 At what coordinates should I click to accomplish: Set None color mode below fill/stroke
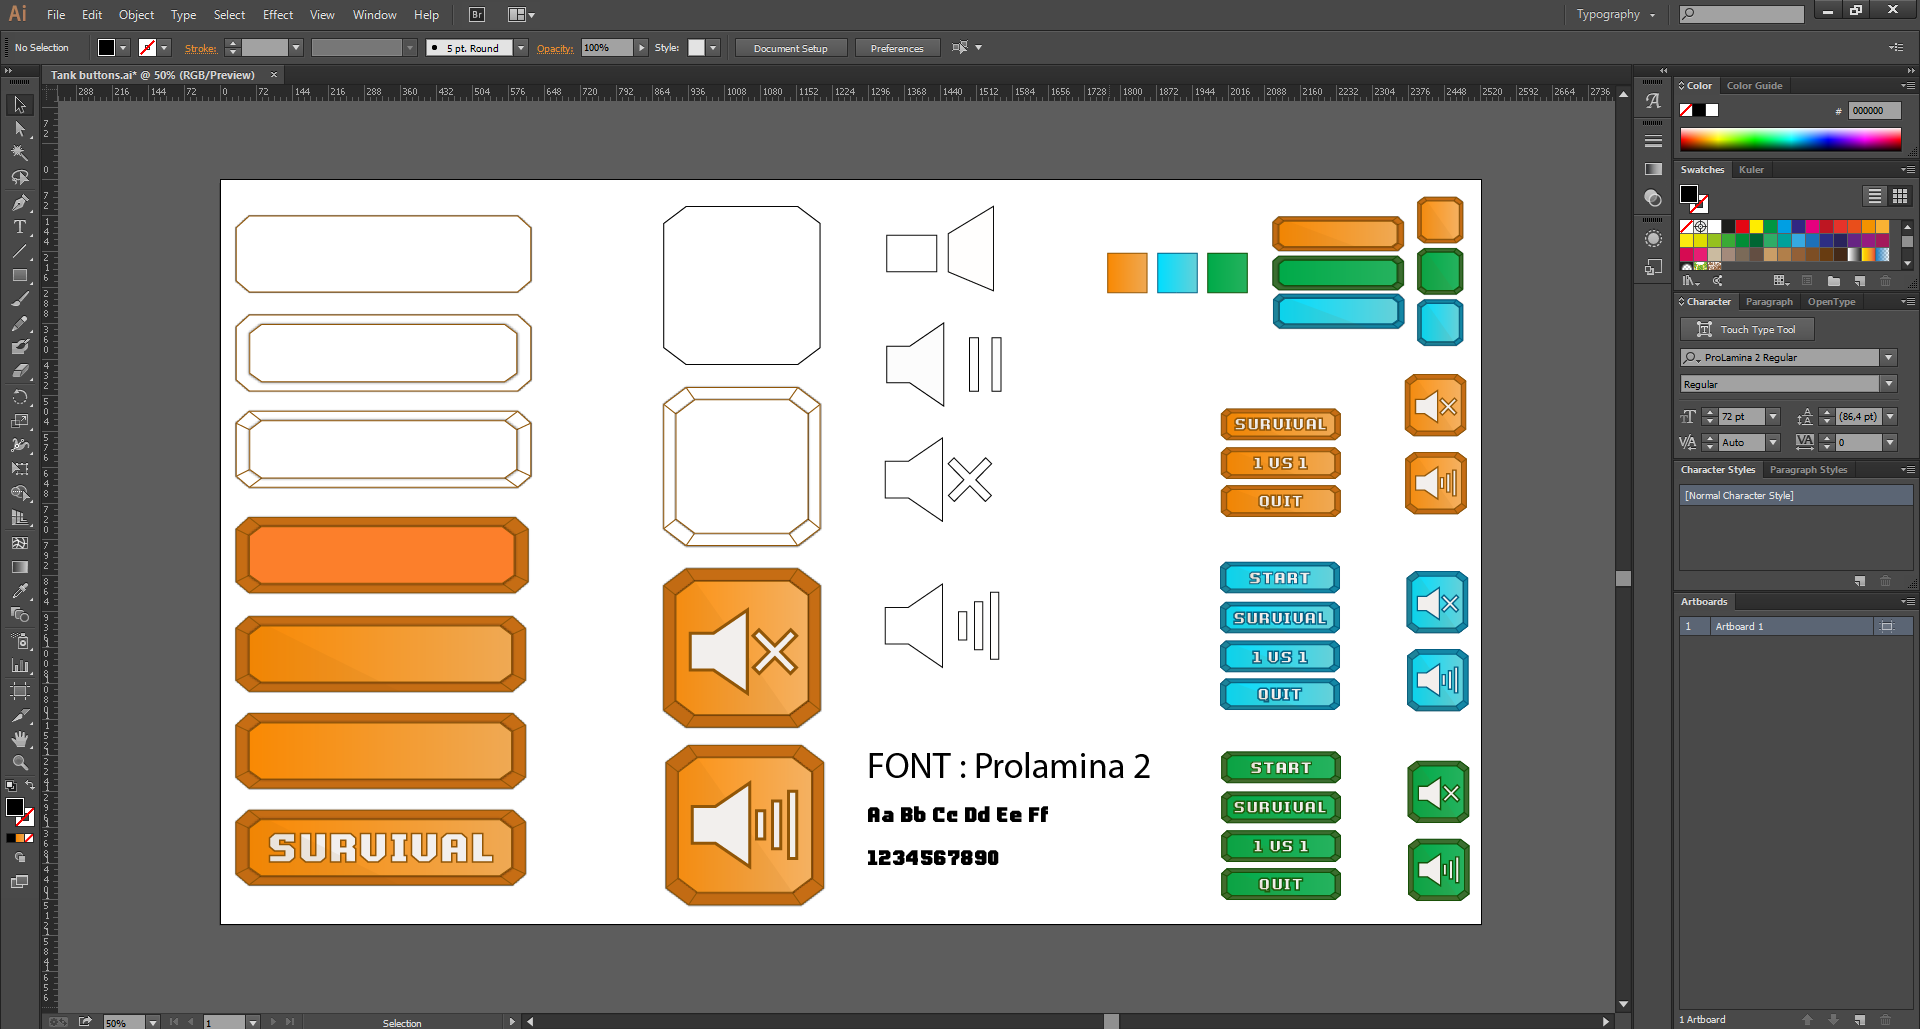pyautogui.click(x=29, y=838)
